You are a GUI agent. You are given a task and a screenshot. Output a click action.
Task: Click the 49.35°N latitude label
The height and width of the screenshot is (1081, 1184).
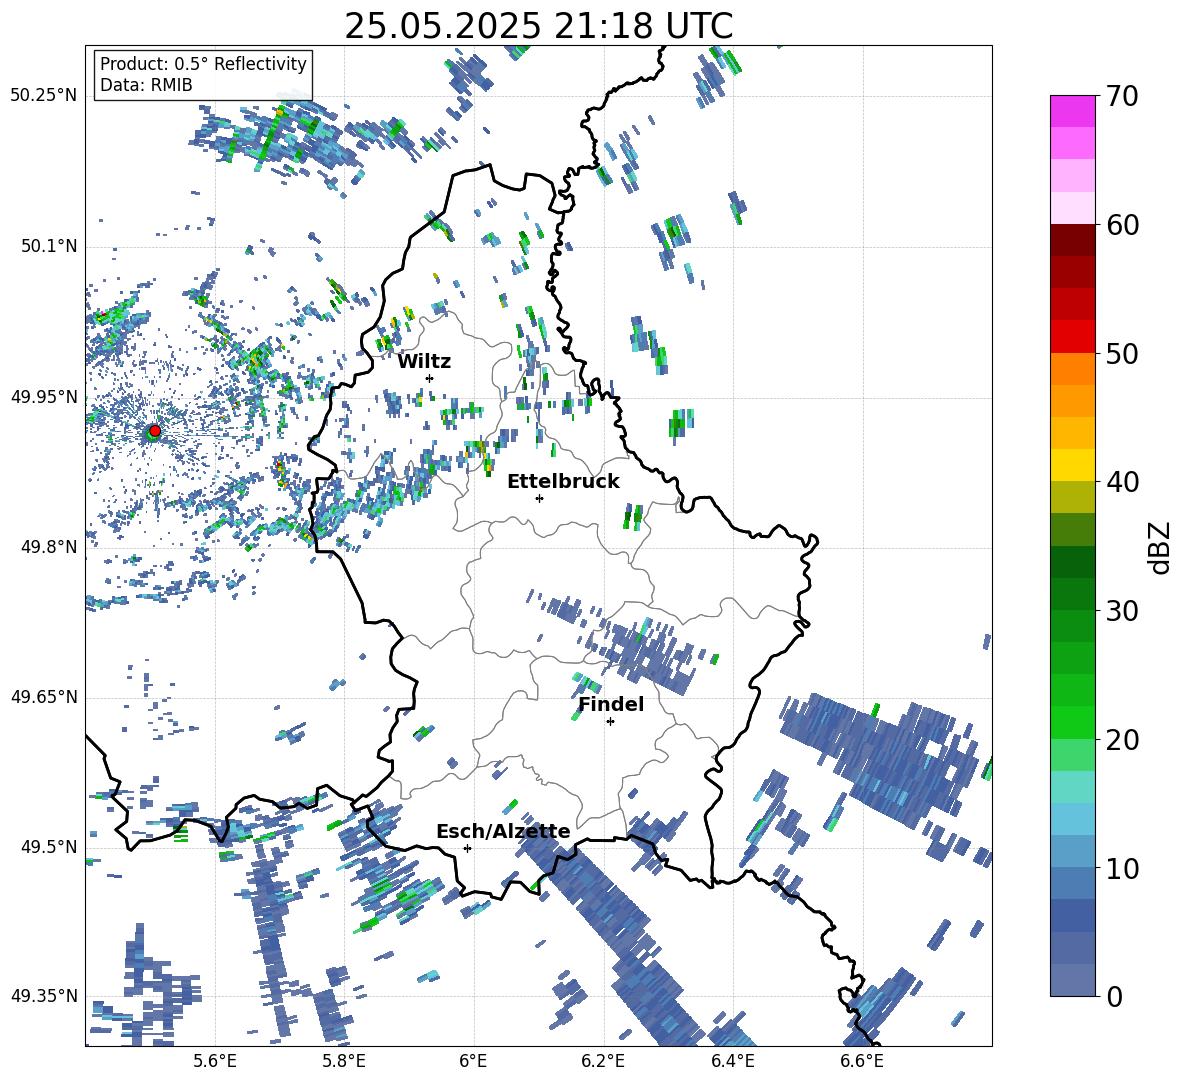click(x=44, y=996)
